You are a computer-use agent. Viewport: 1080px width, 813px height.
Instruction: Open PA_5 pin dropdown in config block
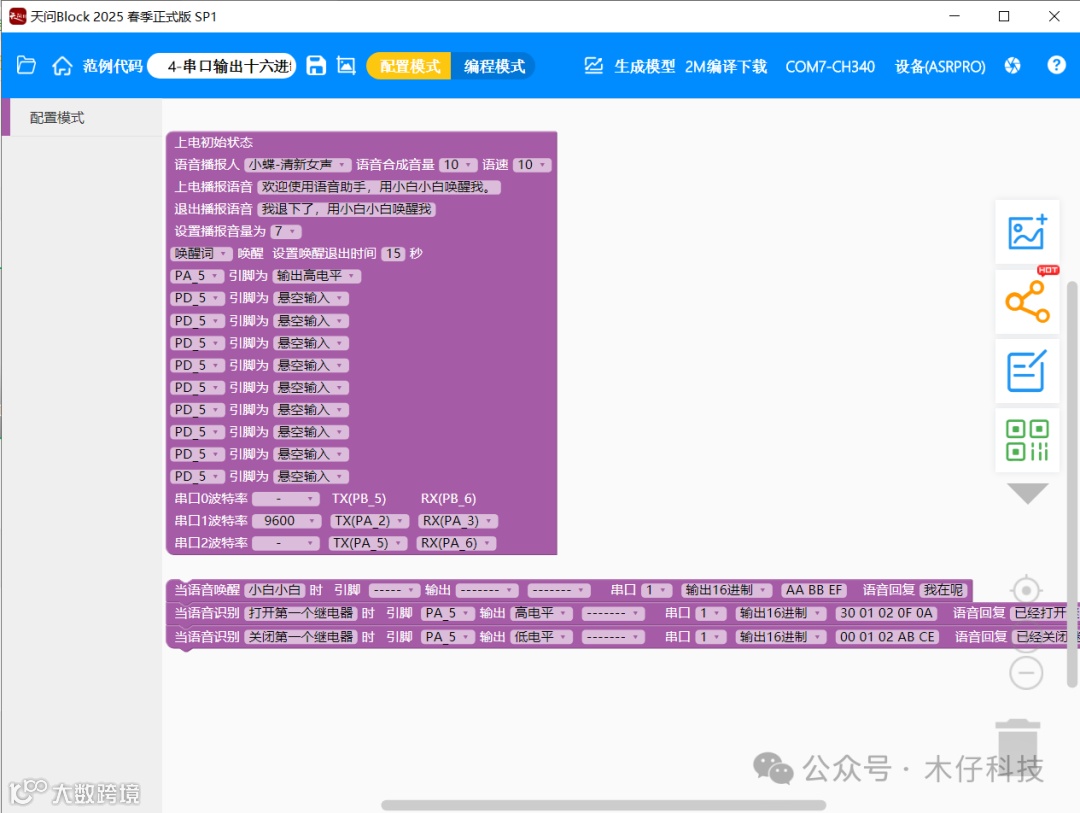[x=197, y=276]
